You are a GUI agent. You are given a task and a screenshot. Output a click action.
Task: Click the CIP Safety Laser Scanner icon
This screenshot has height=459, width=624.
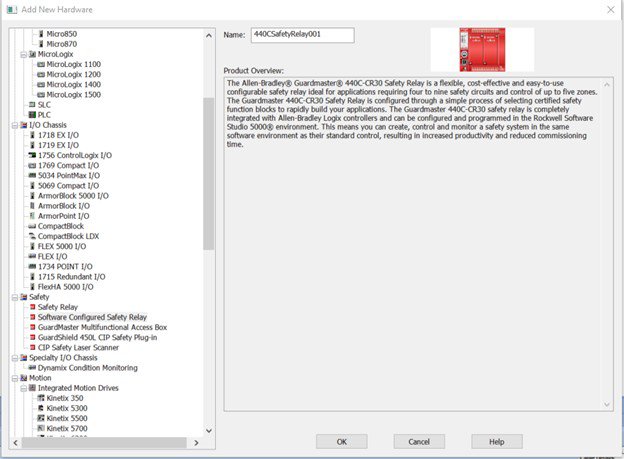click(x=33, y=348)
